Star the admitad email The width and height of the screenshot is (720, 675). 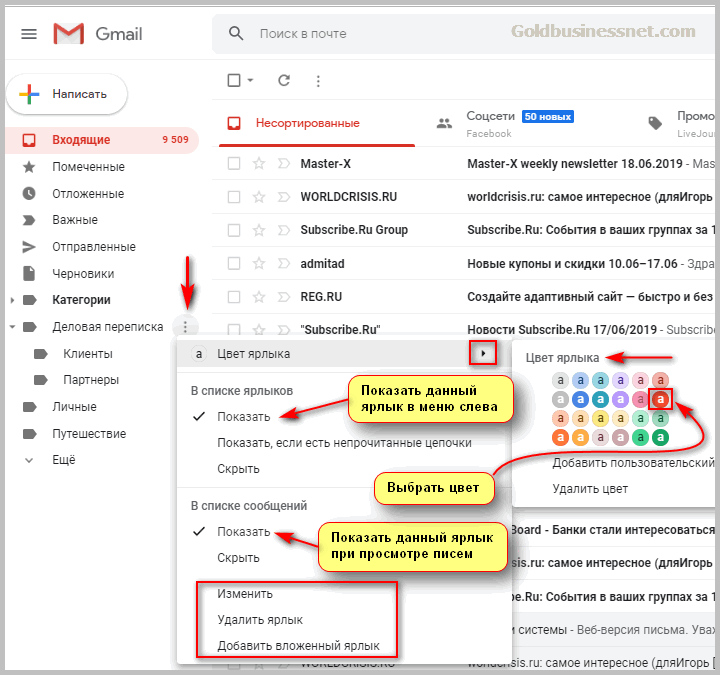(259, 264)
